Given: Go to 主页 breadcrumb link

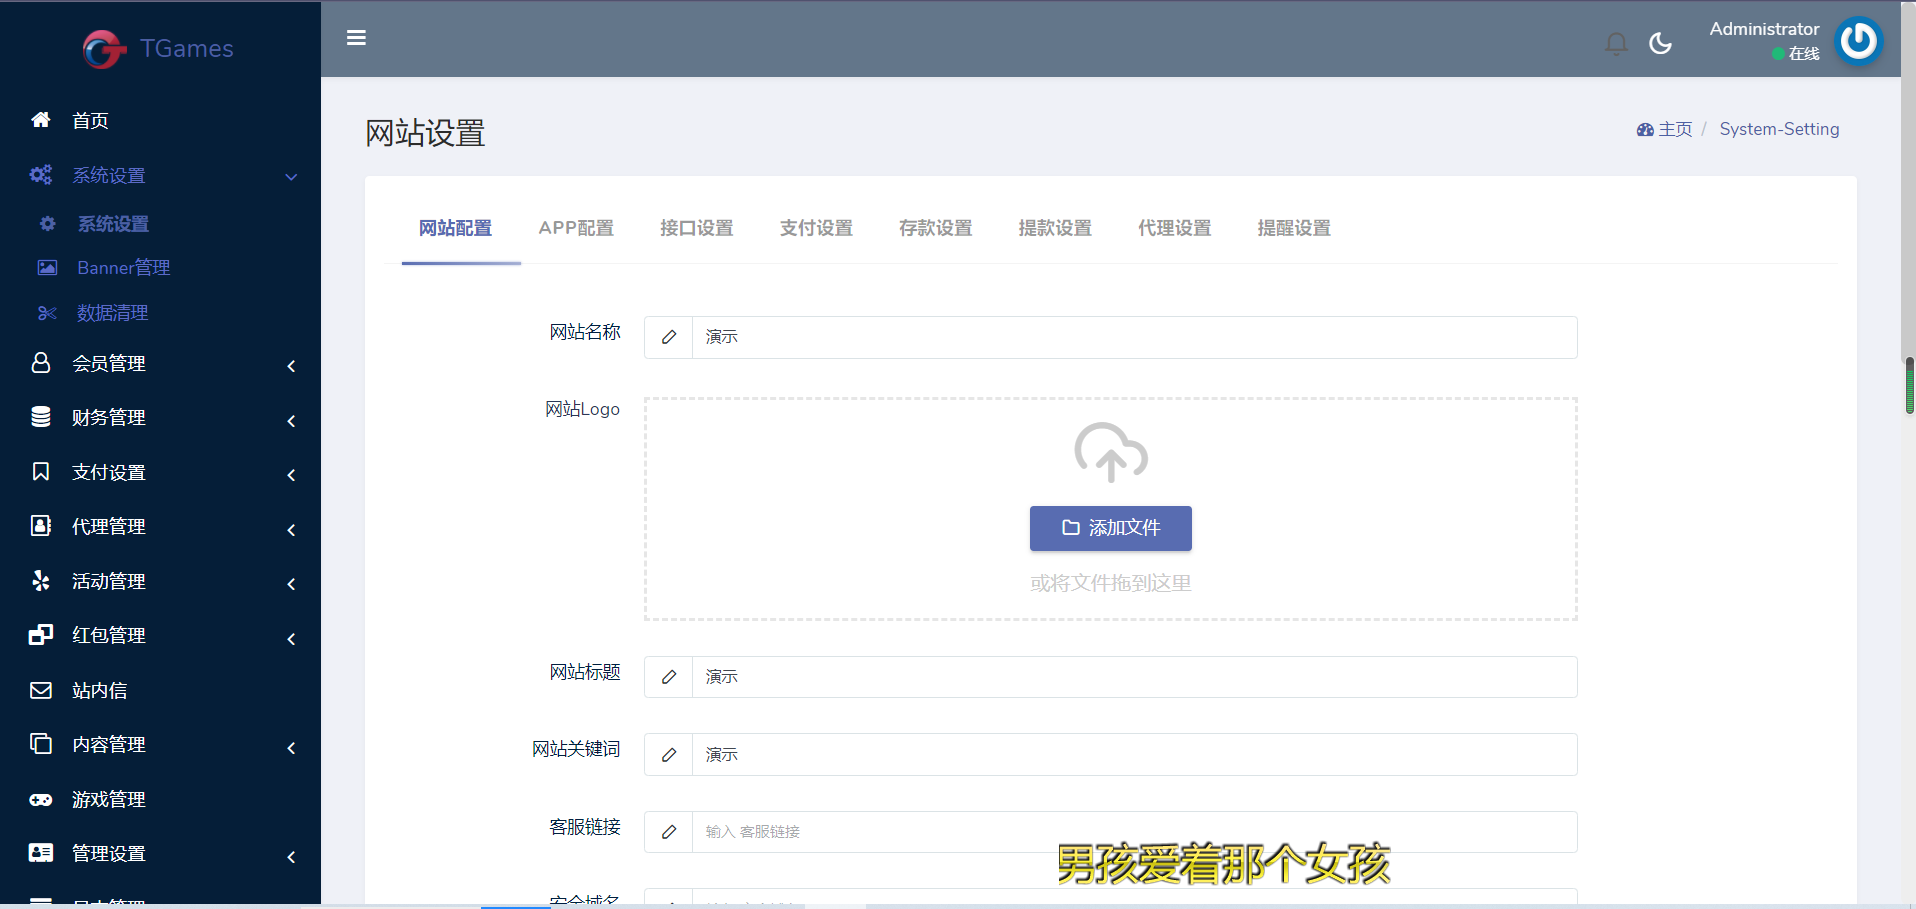Looking at the screenshot, I should (1674, 129).
